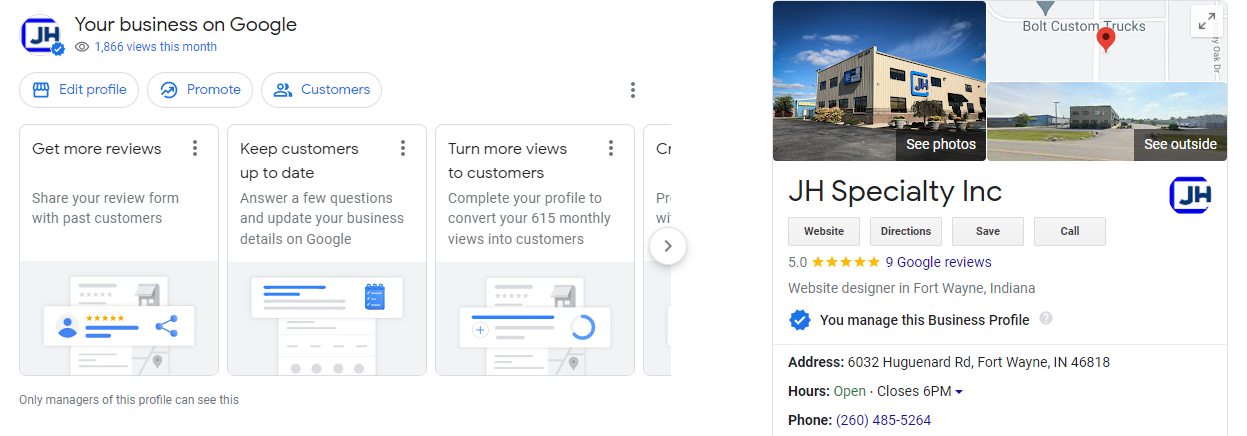This screenshot has height=436, width=1247.
Task: Call the (260) 485-5264 phone number link
Action: point(883,420)
